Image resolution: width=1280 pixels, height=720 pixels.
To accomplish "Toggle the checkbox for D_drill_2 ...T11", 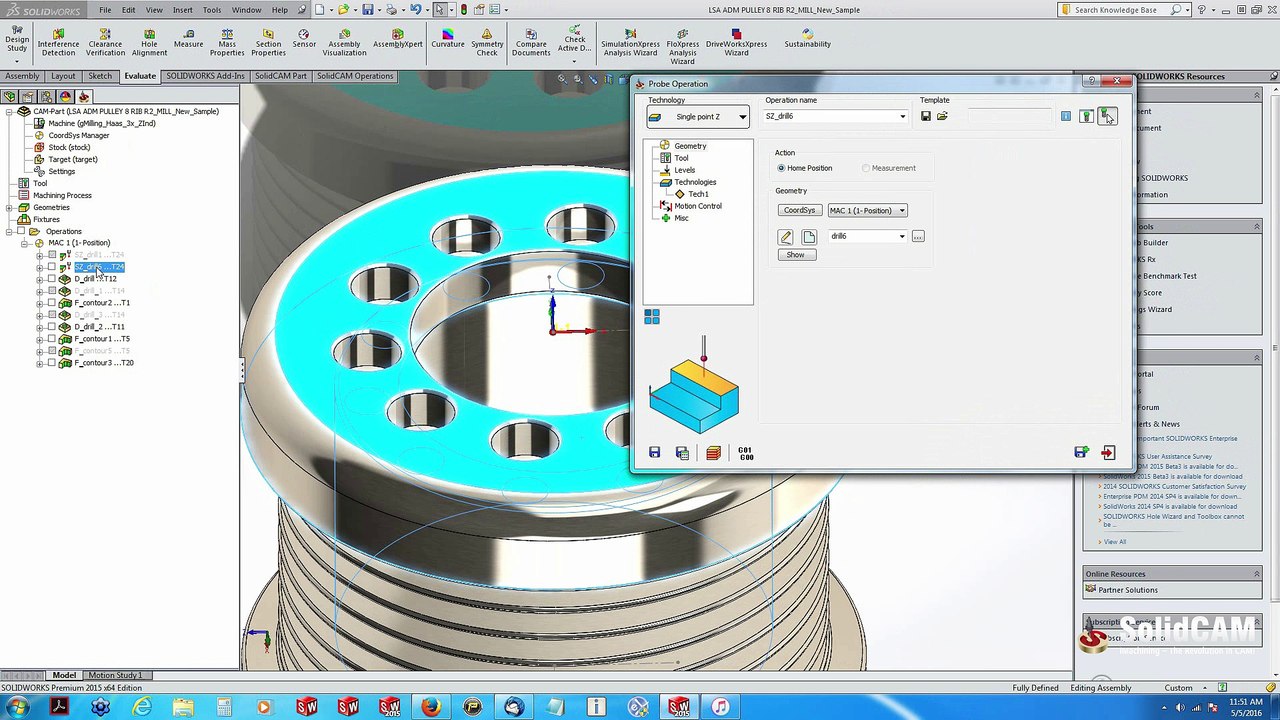I will pyautogui.click(x=52, y=327).
